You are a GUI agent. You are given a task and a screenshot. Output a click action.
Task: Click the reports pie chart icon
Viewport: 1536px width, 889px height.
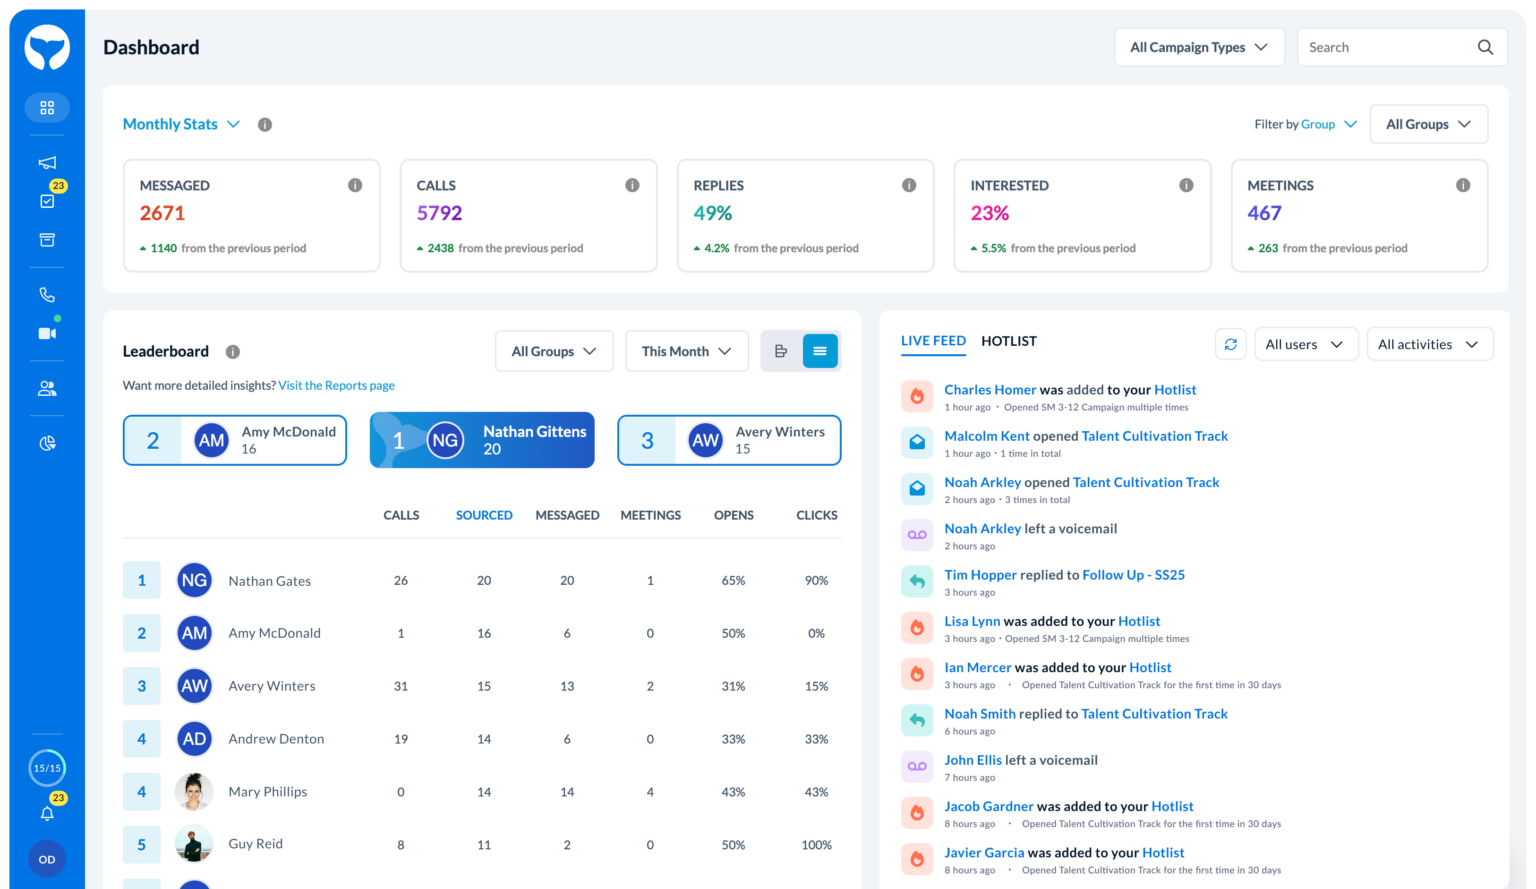[x=47, y=443]
